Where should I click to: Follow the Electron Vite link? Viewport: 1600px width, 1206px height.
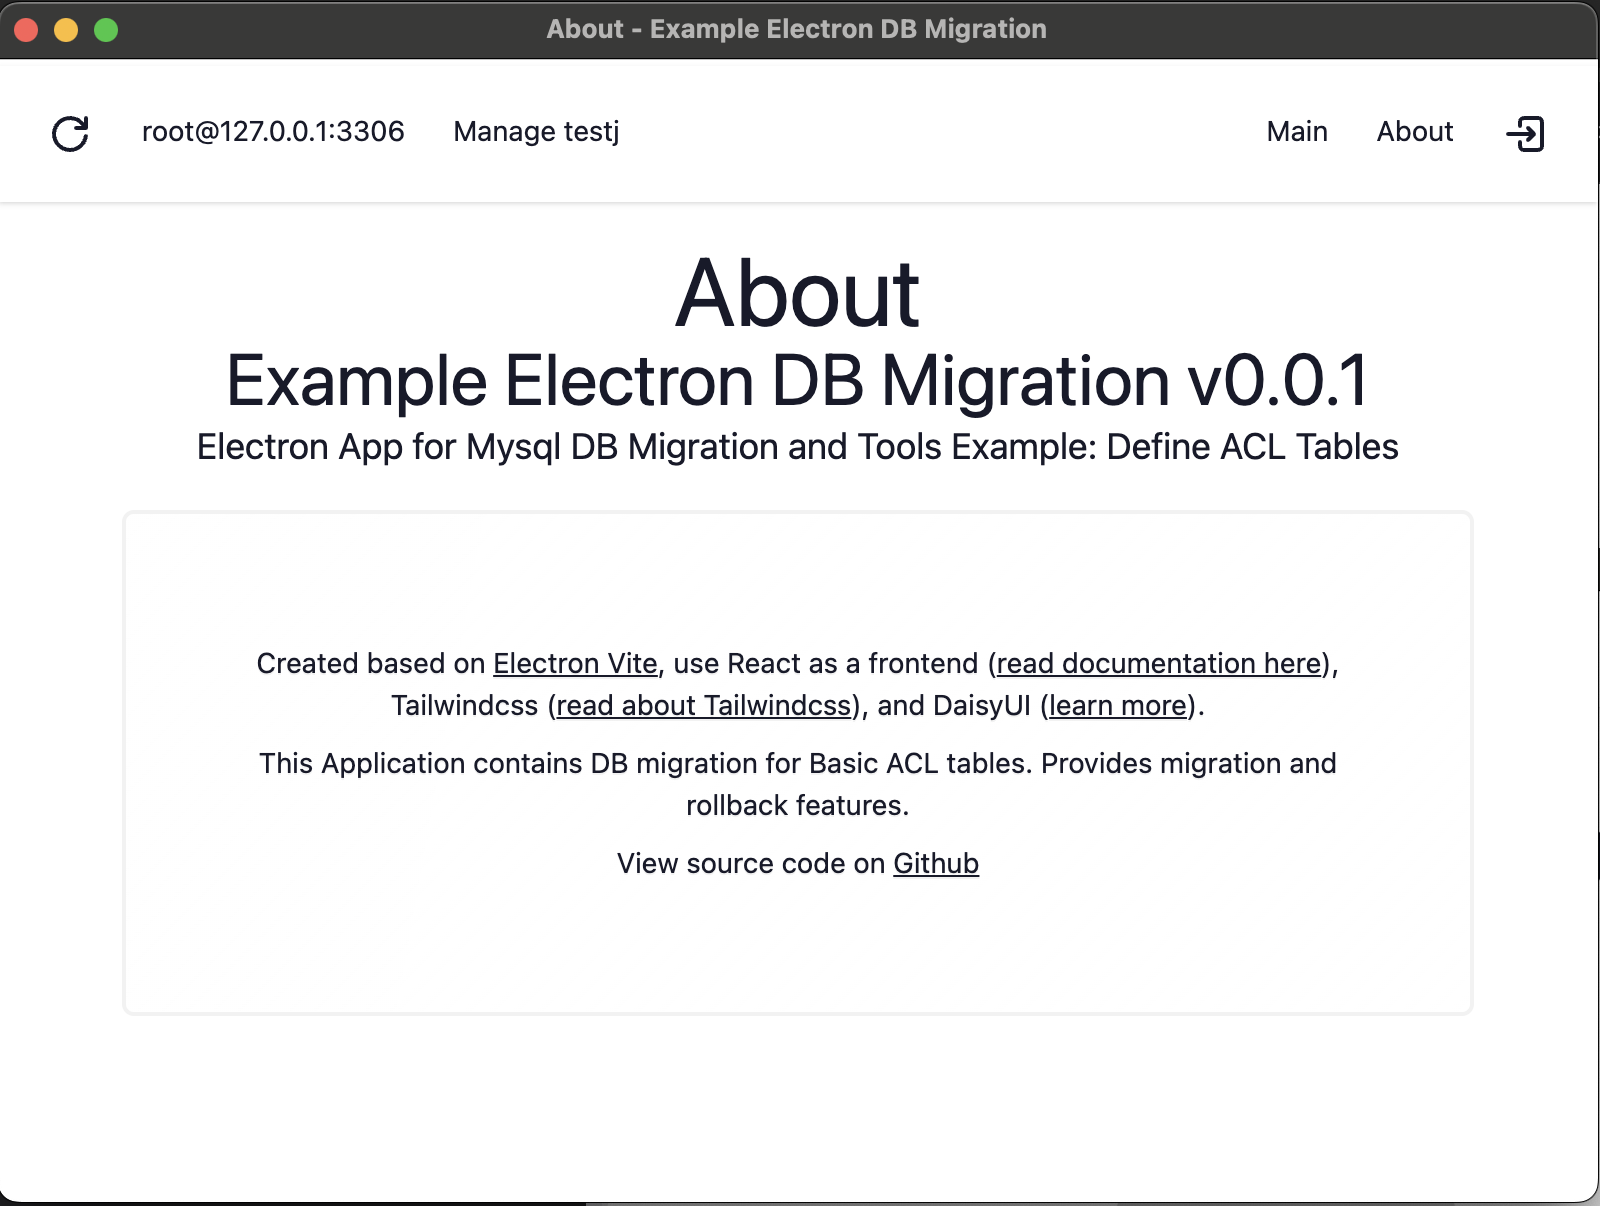[575, 663]
